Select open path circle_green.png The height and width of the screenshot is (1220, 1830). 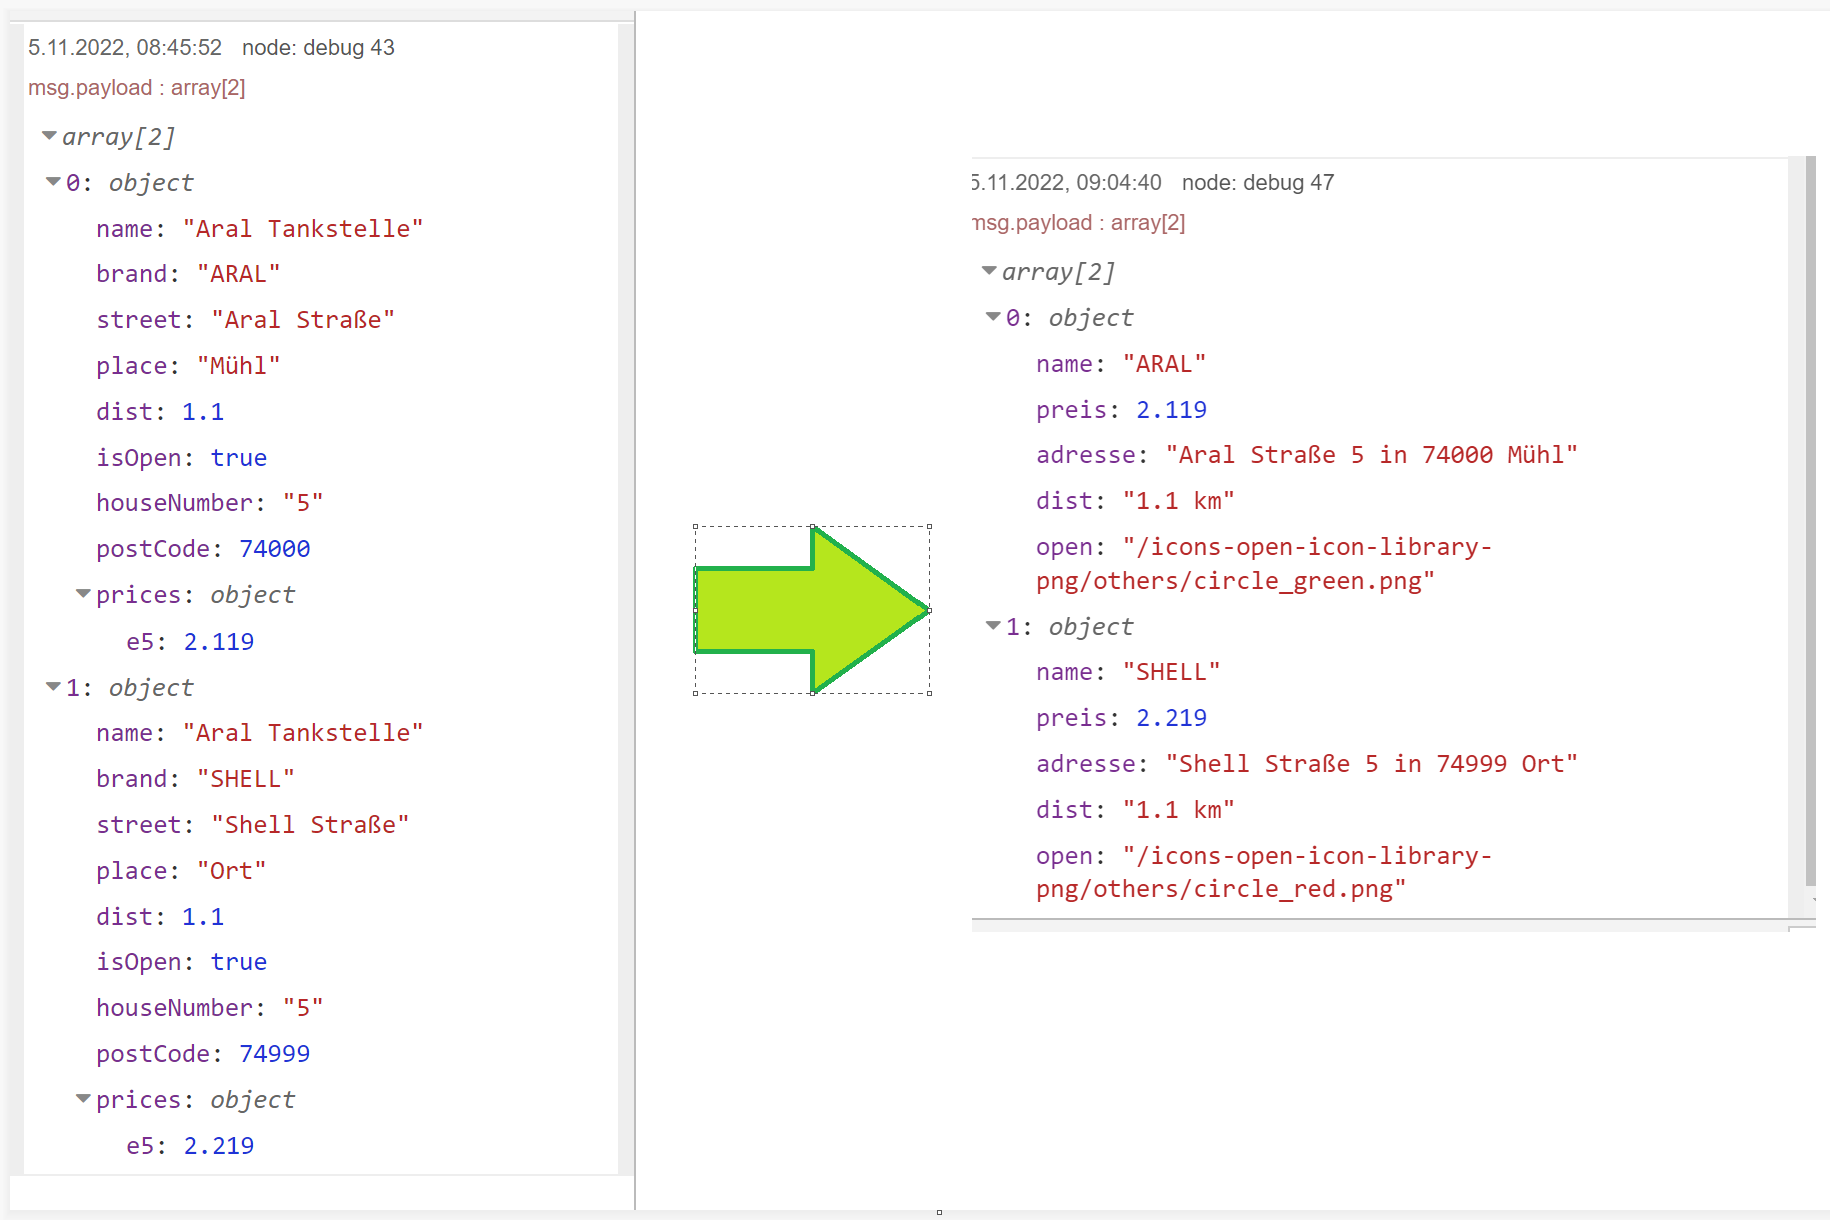pos(1264,564)
